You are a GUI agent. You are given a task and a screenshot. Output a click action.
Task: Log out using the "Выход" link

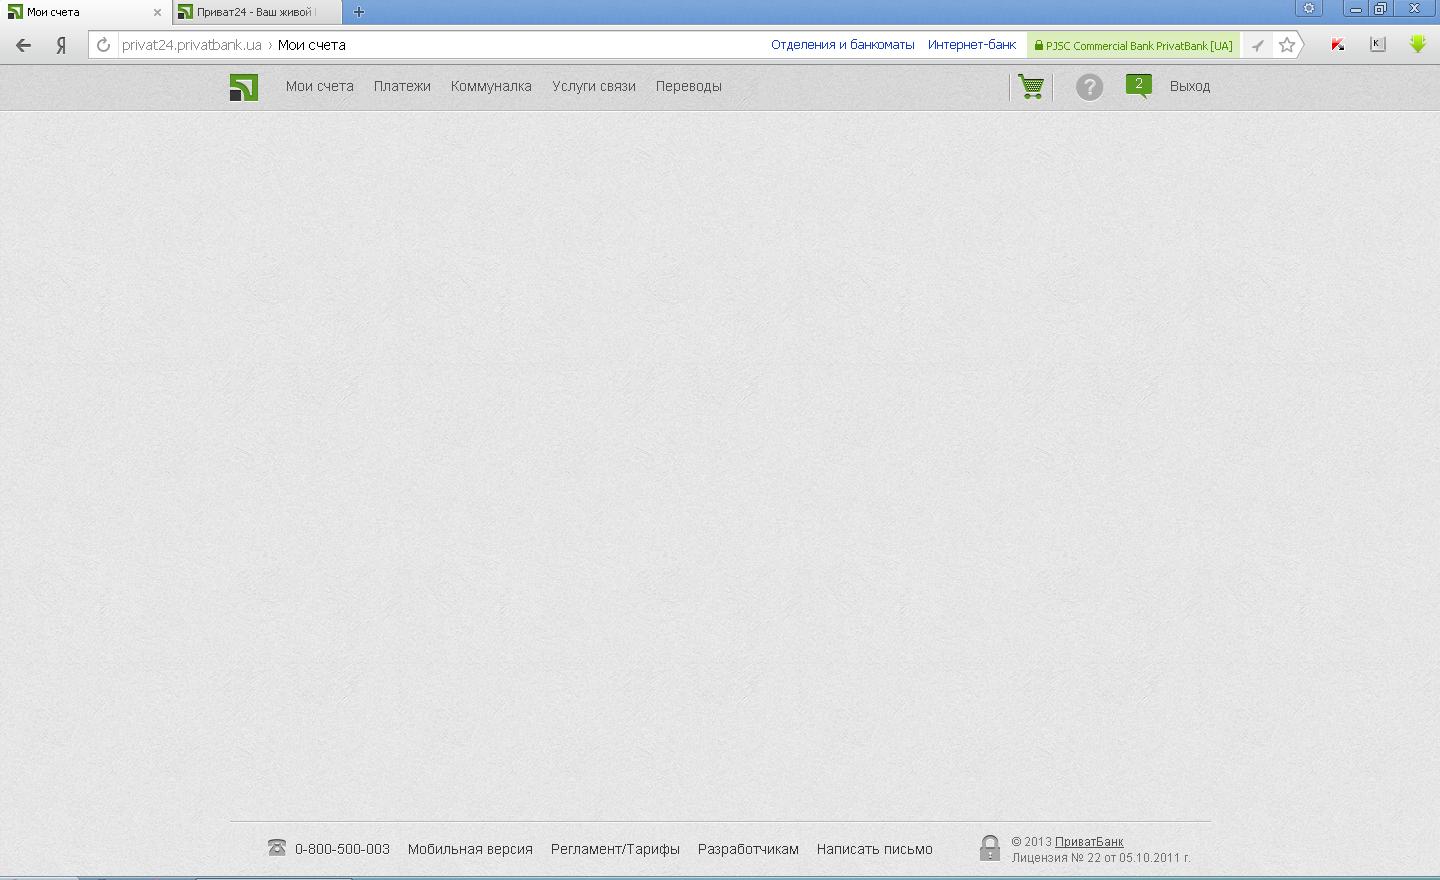click(x=1190, y=86)
